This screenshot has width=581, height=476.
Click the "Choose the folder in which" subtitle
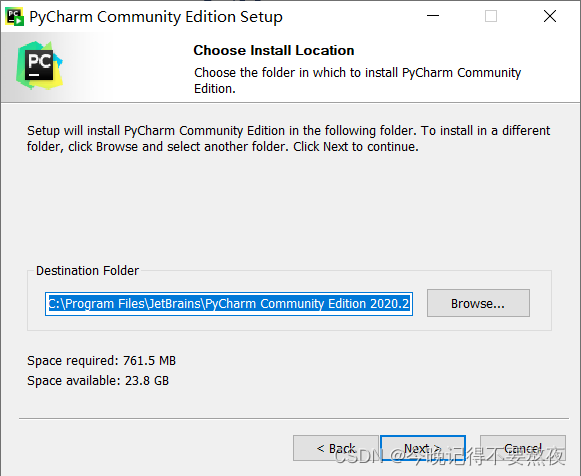(x=357, y=80)
